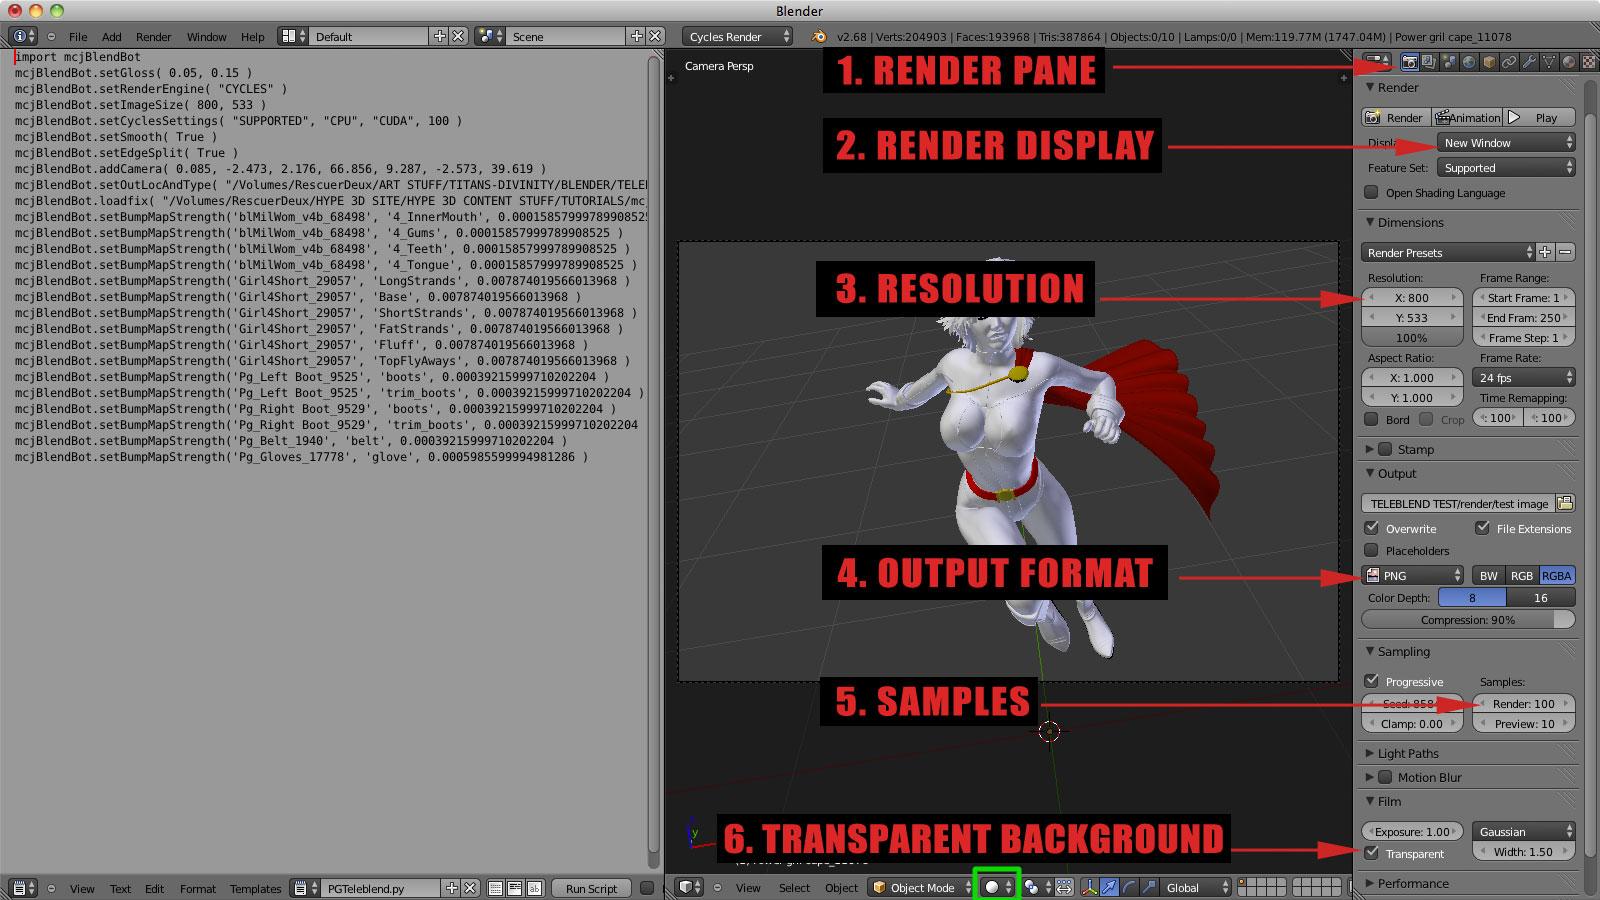The image size is (1600, 900).
Task: Open the File menu
Action: (x=78, y=36)
